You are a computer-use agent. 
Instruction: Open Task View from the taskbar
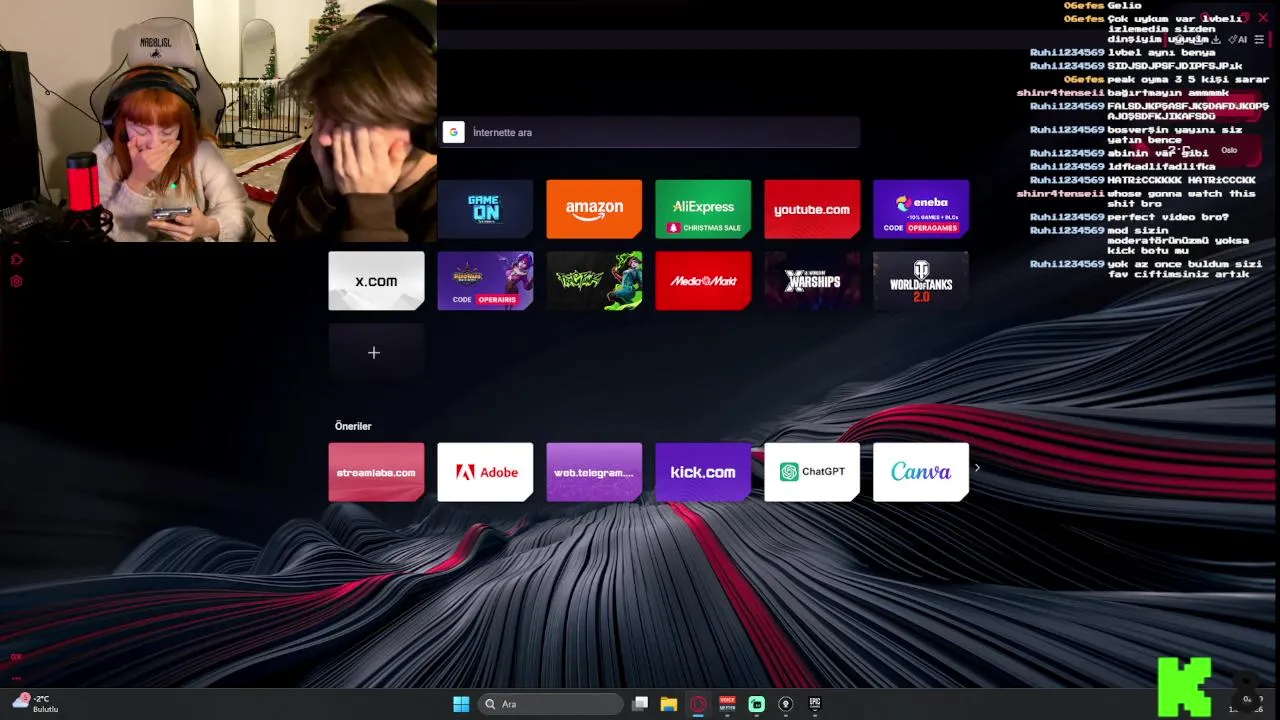click(640, 704)
